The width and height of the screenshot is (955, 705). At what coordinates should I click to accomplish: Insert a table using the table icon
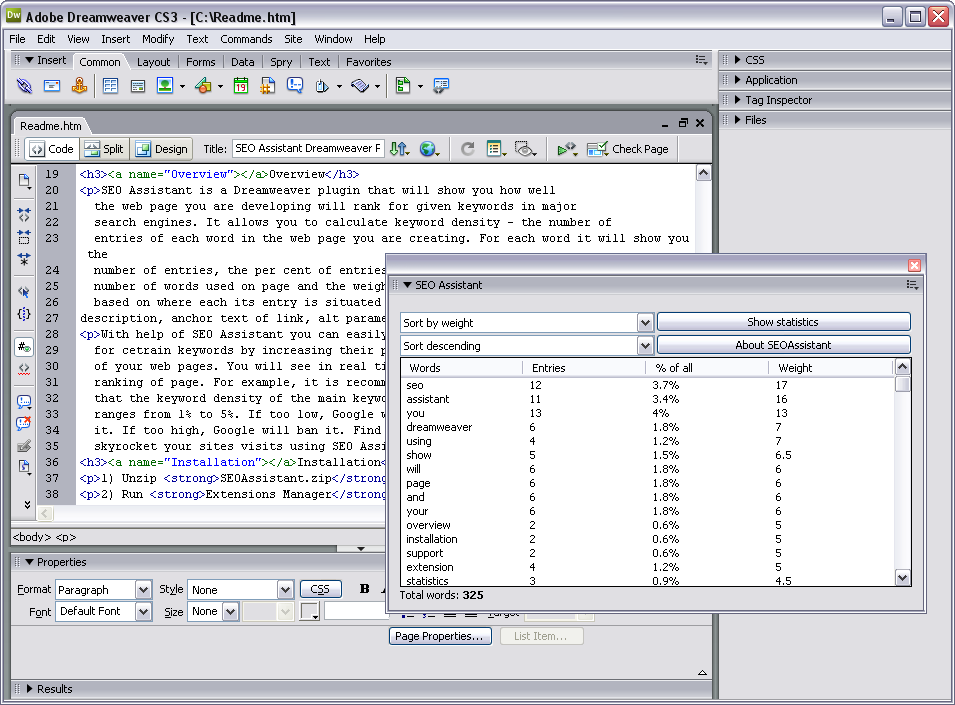click(x=110, y=87)
